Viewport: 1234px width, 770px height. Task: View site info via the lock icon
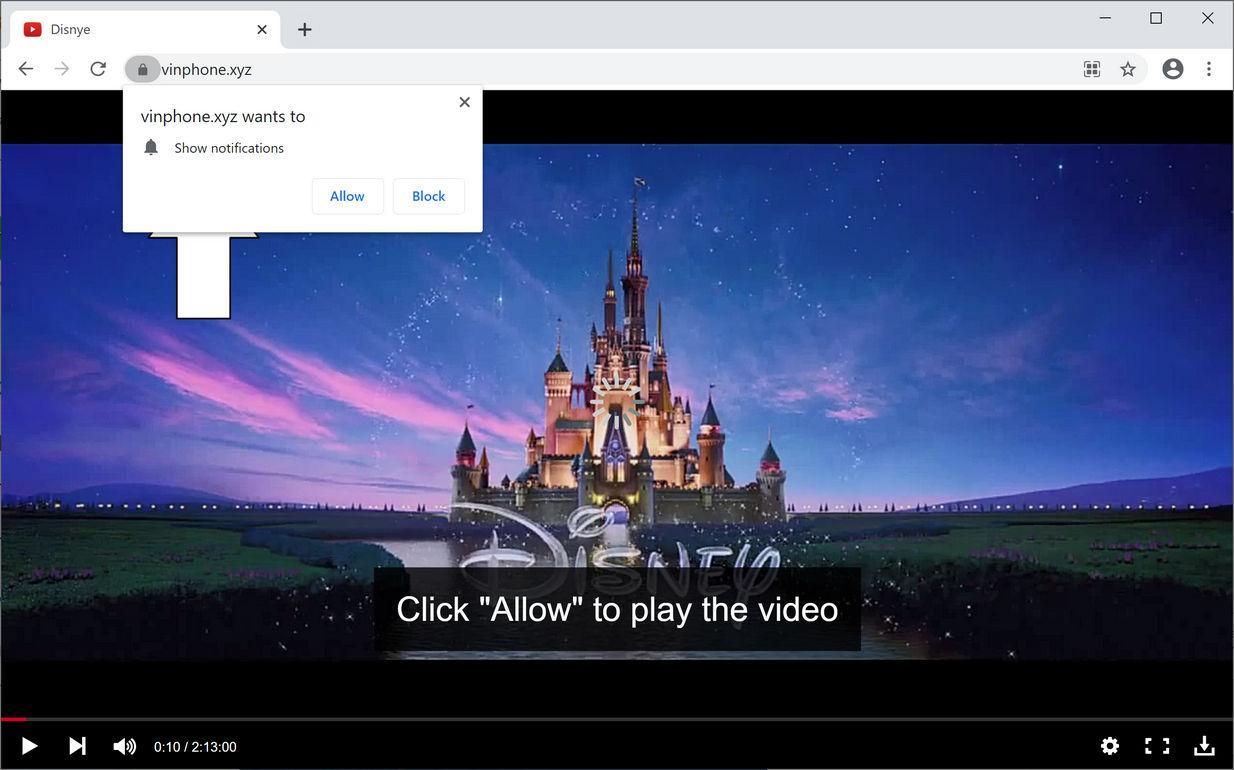pyautogui.click(x=142, y=69)
